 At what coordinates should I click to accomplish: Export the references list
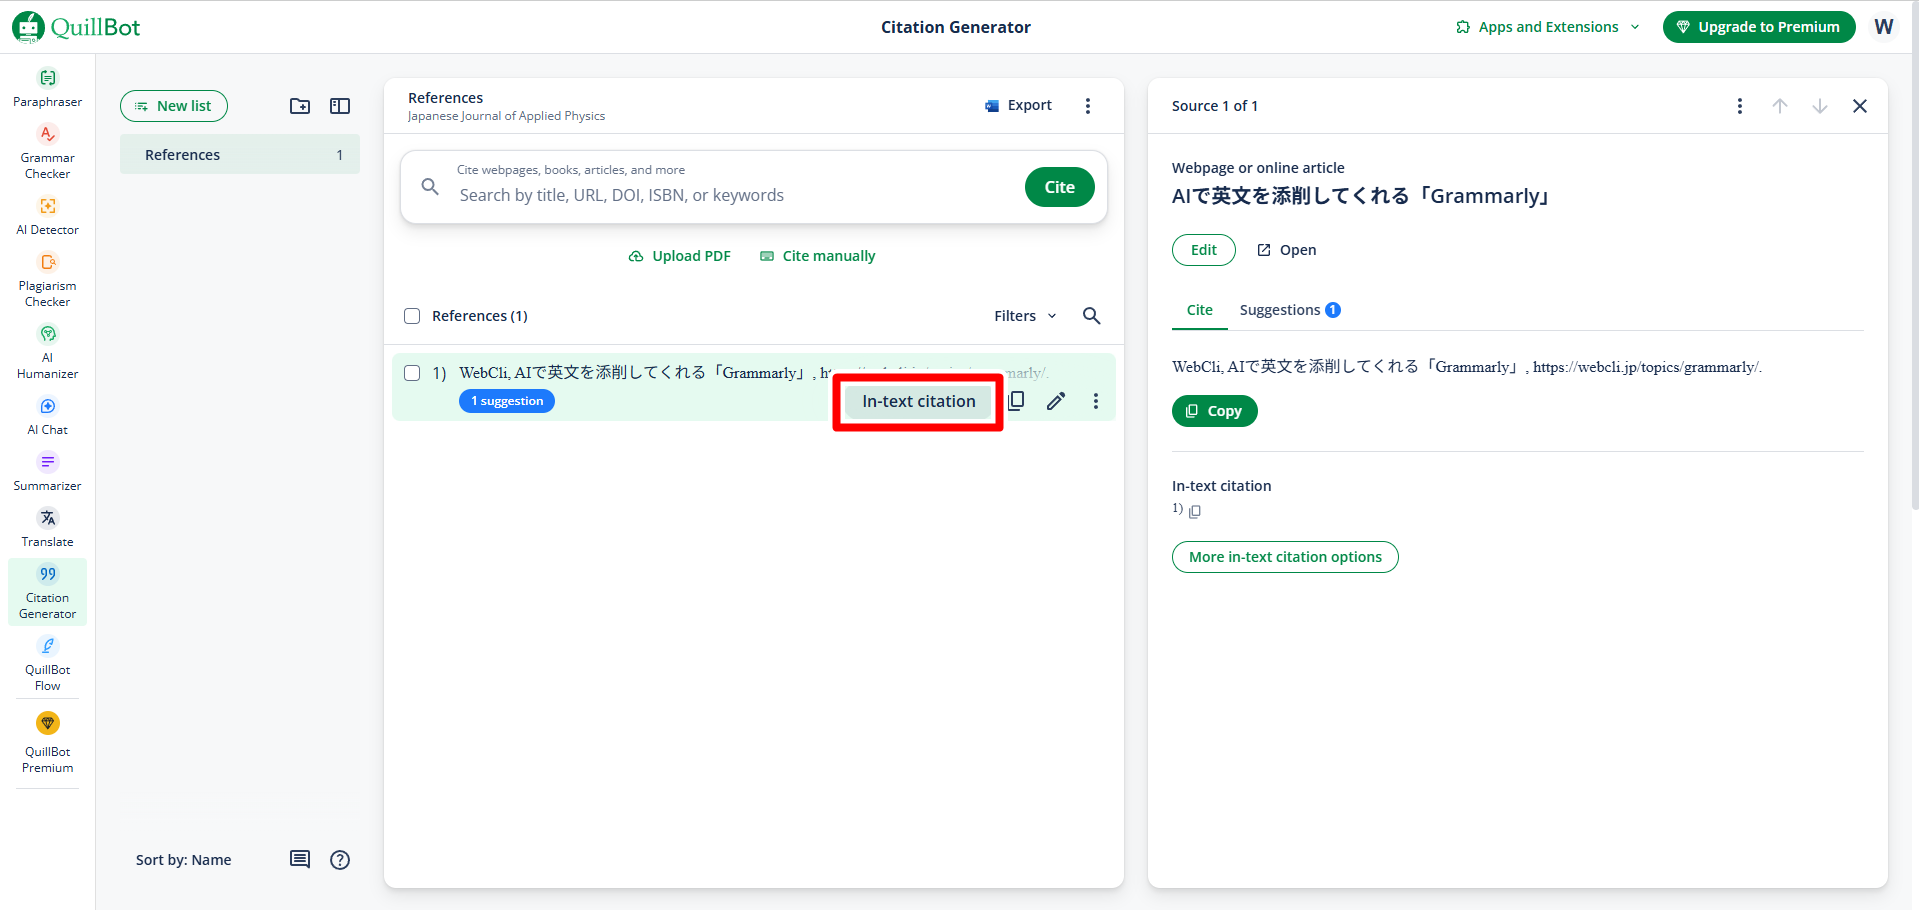(1018, 106)
